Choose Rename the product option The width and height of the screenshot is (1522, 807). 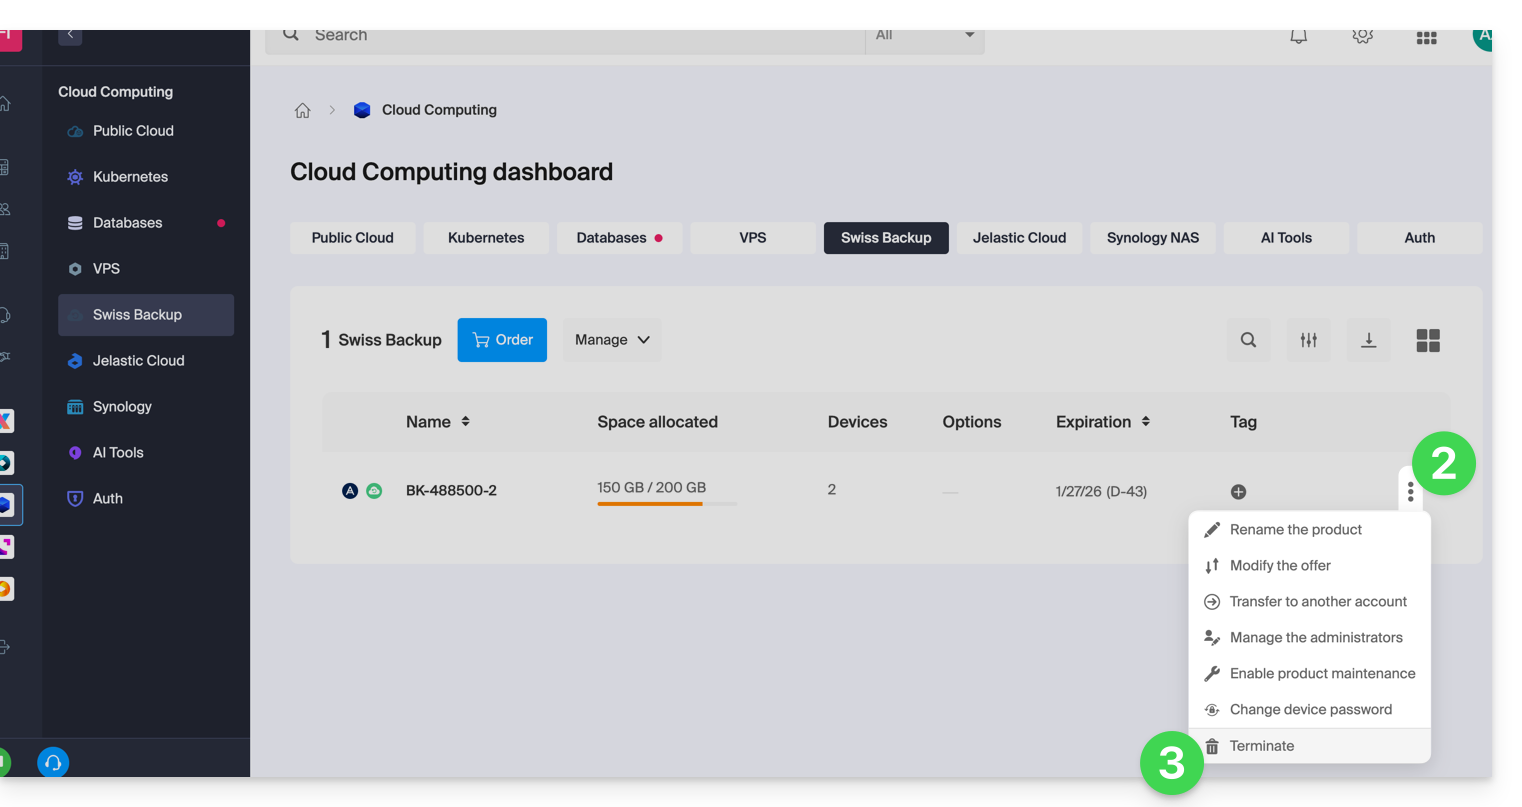(x=1295, y=530)
